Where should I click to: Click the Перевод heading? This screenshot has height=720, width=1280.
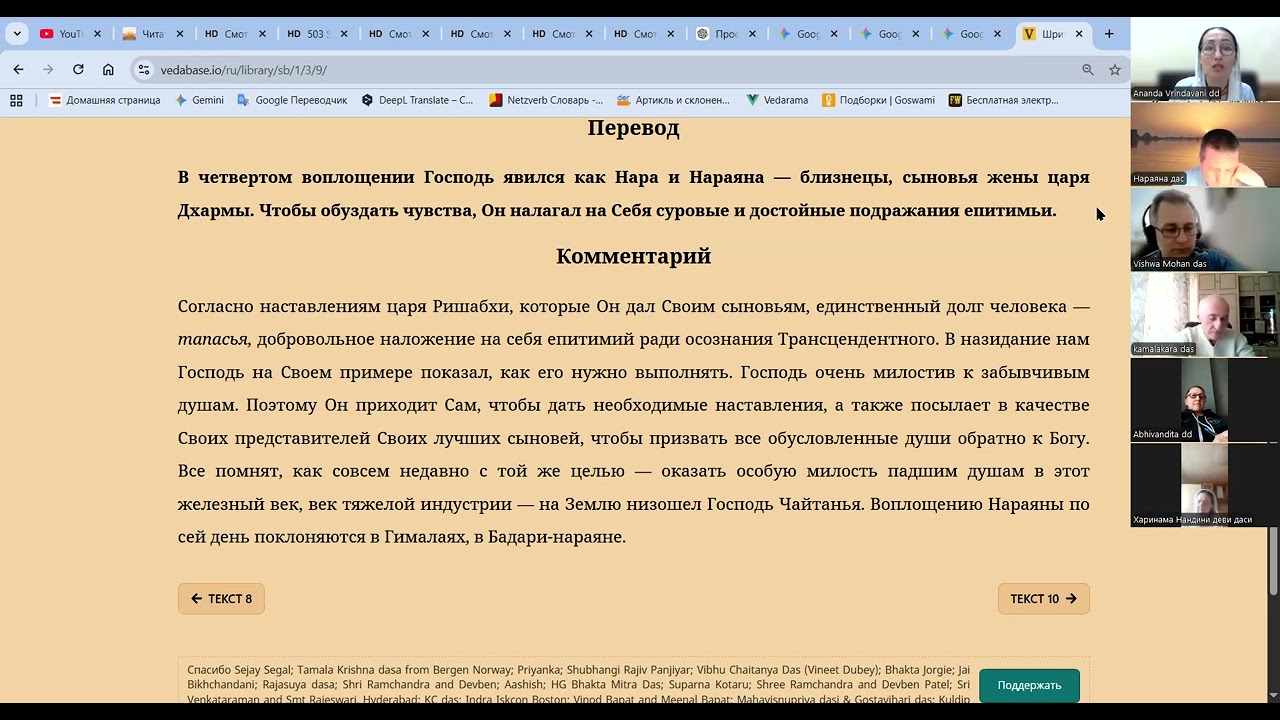[633, 128]
